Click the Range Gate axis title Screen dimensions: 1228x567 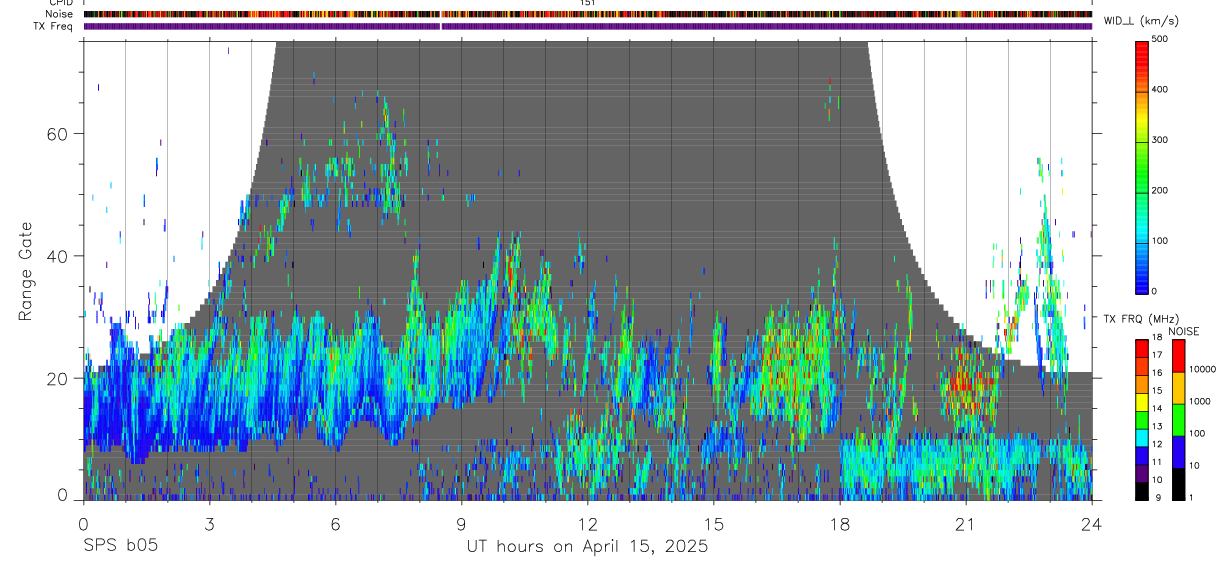[x=27, y=271]
